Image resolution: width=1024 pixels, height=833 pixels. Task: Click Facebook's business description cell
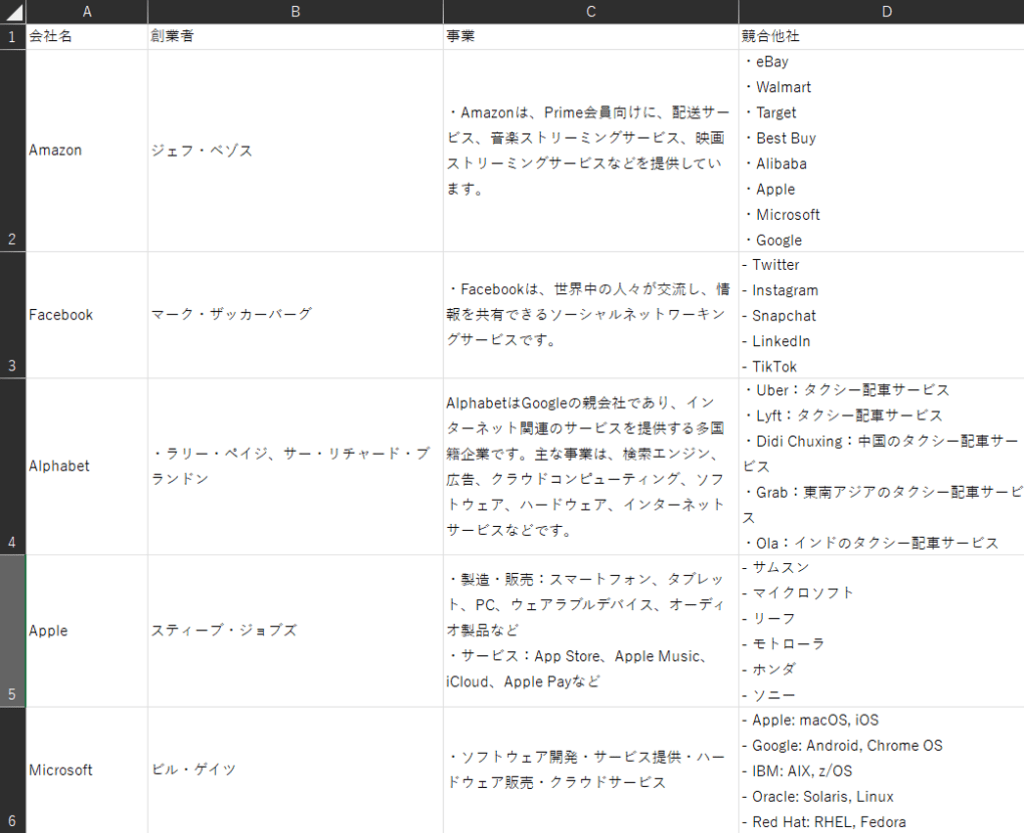590,314
